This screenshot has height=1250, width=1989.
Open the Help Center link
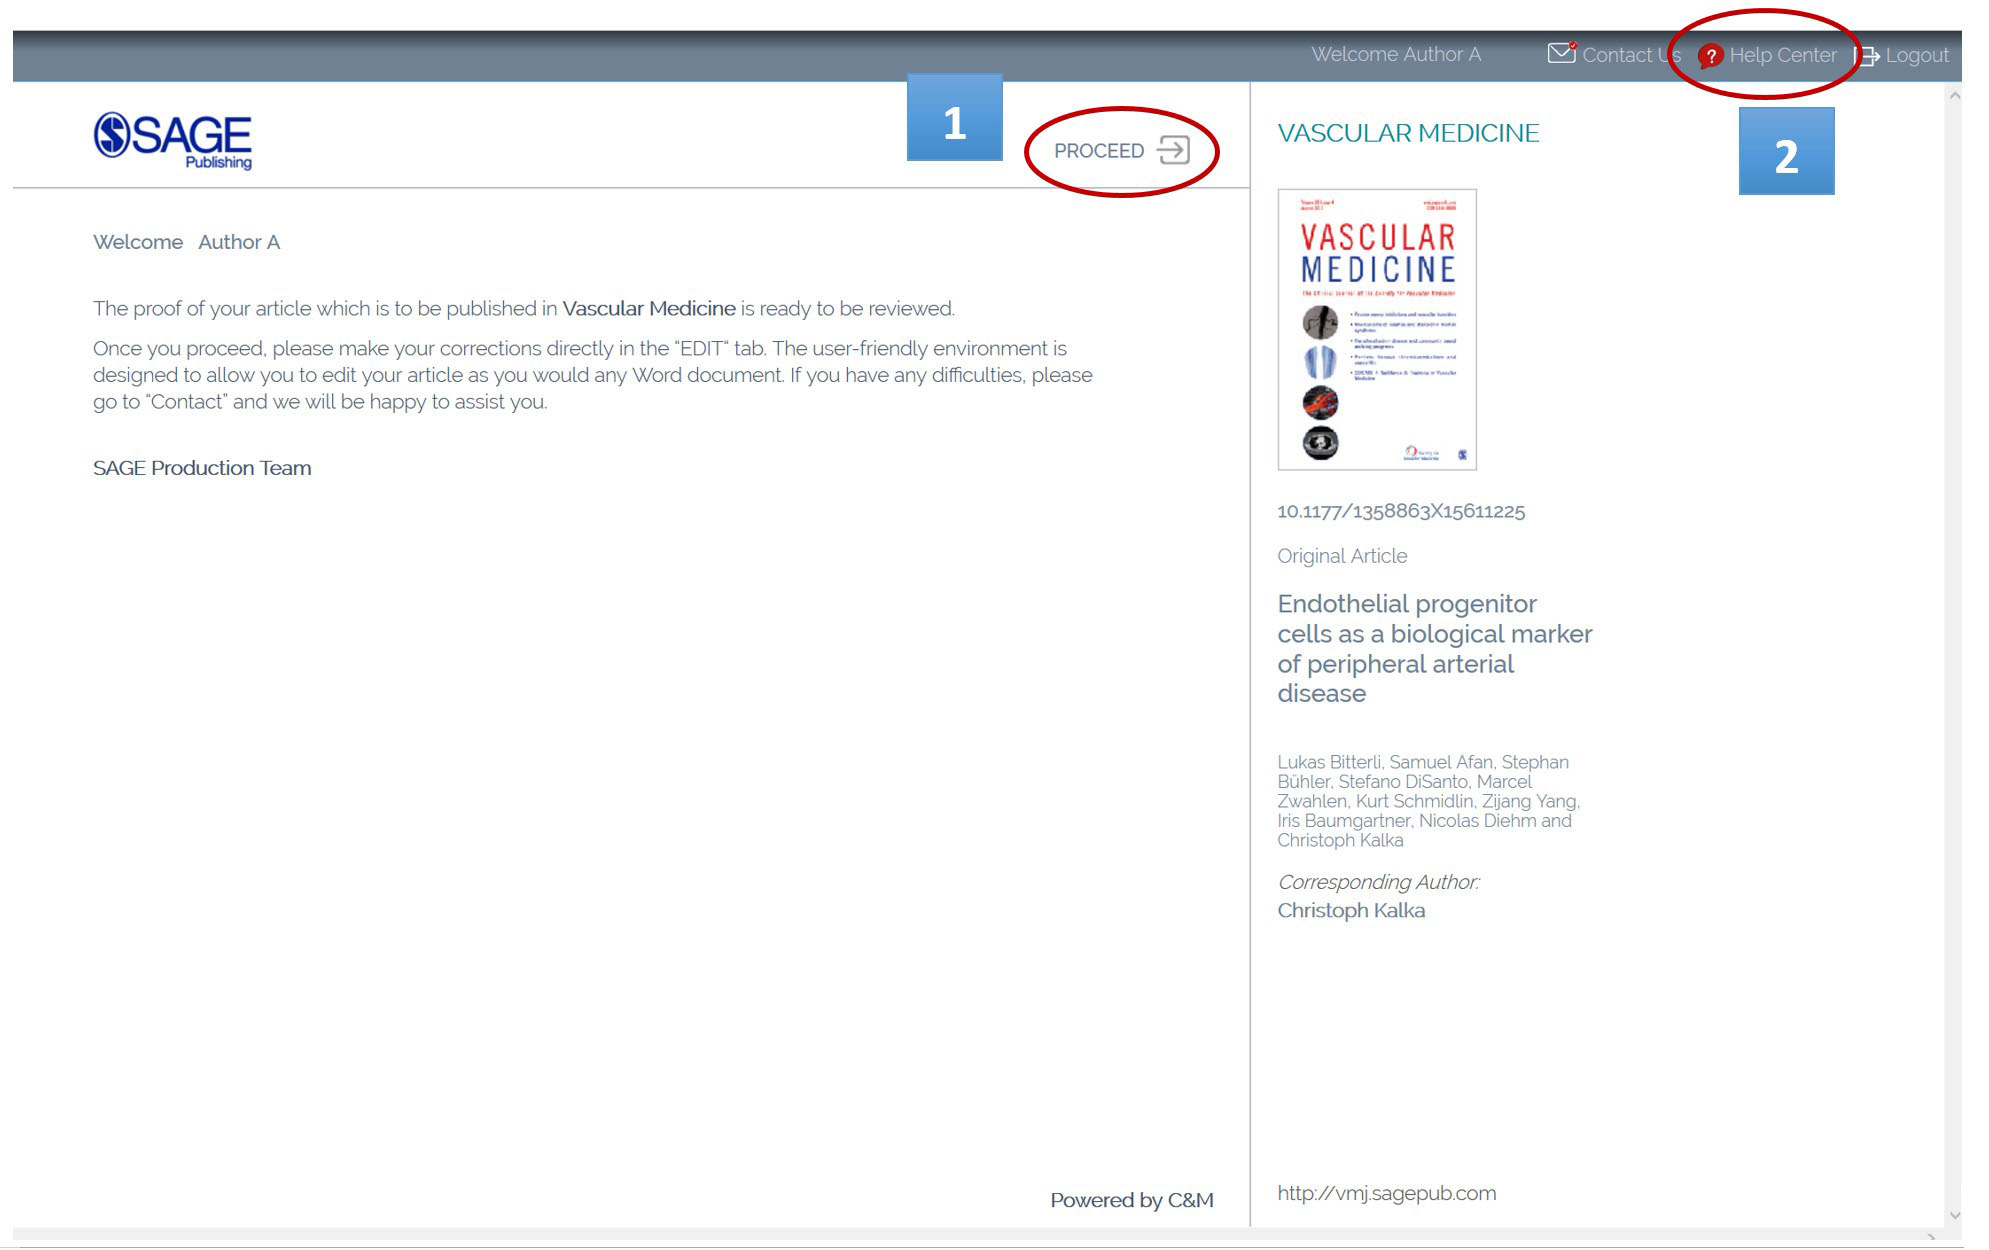(1782, 56)
